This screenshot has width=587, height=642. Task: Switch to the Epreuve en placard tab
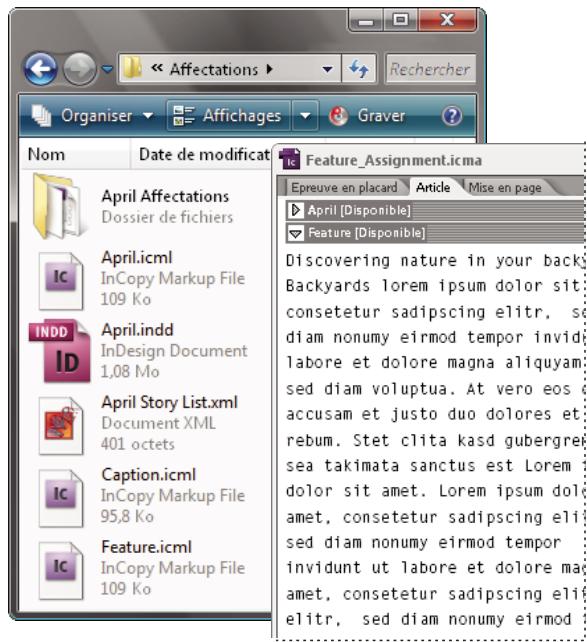pyautogui.click(x=344, y=188)
